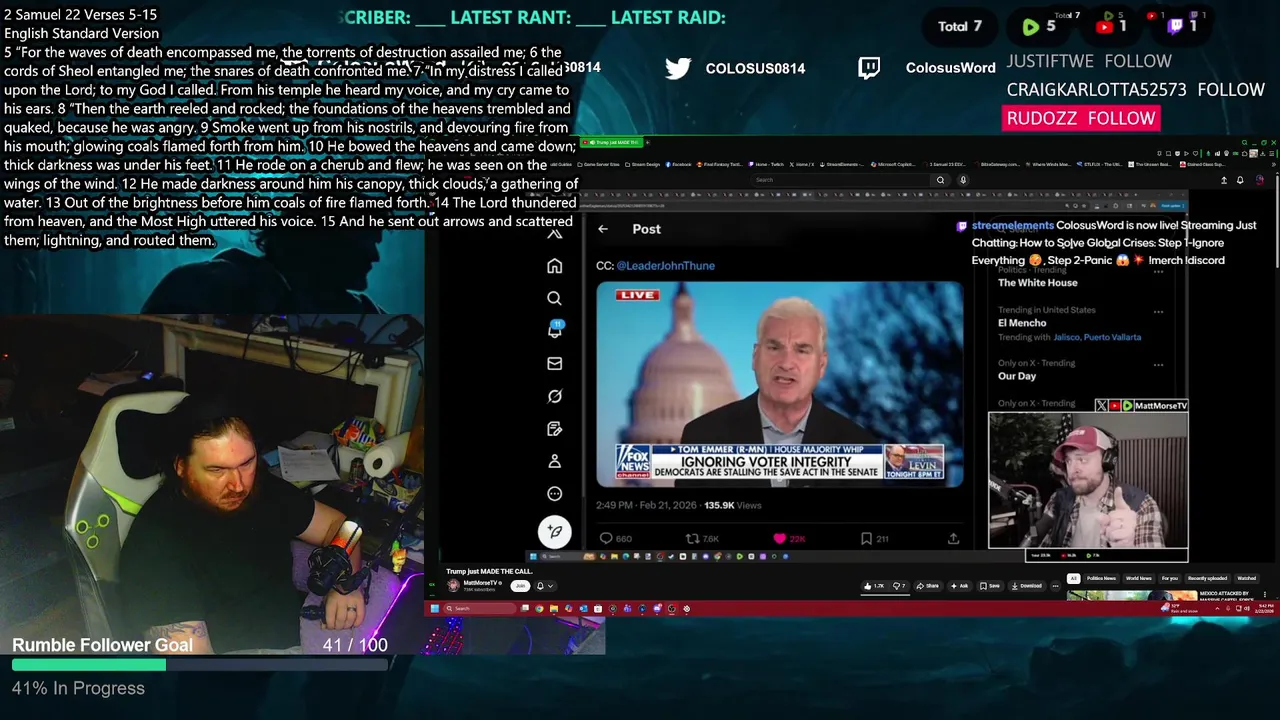Image resolution: width=1280 pixels, height=720 pixels.
Task: Open Messages envelope in the X sidebar
Action: [554, 363]
